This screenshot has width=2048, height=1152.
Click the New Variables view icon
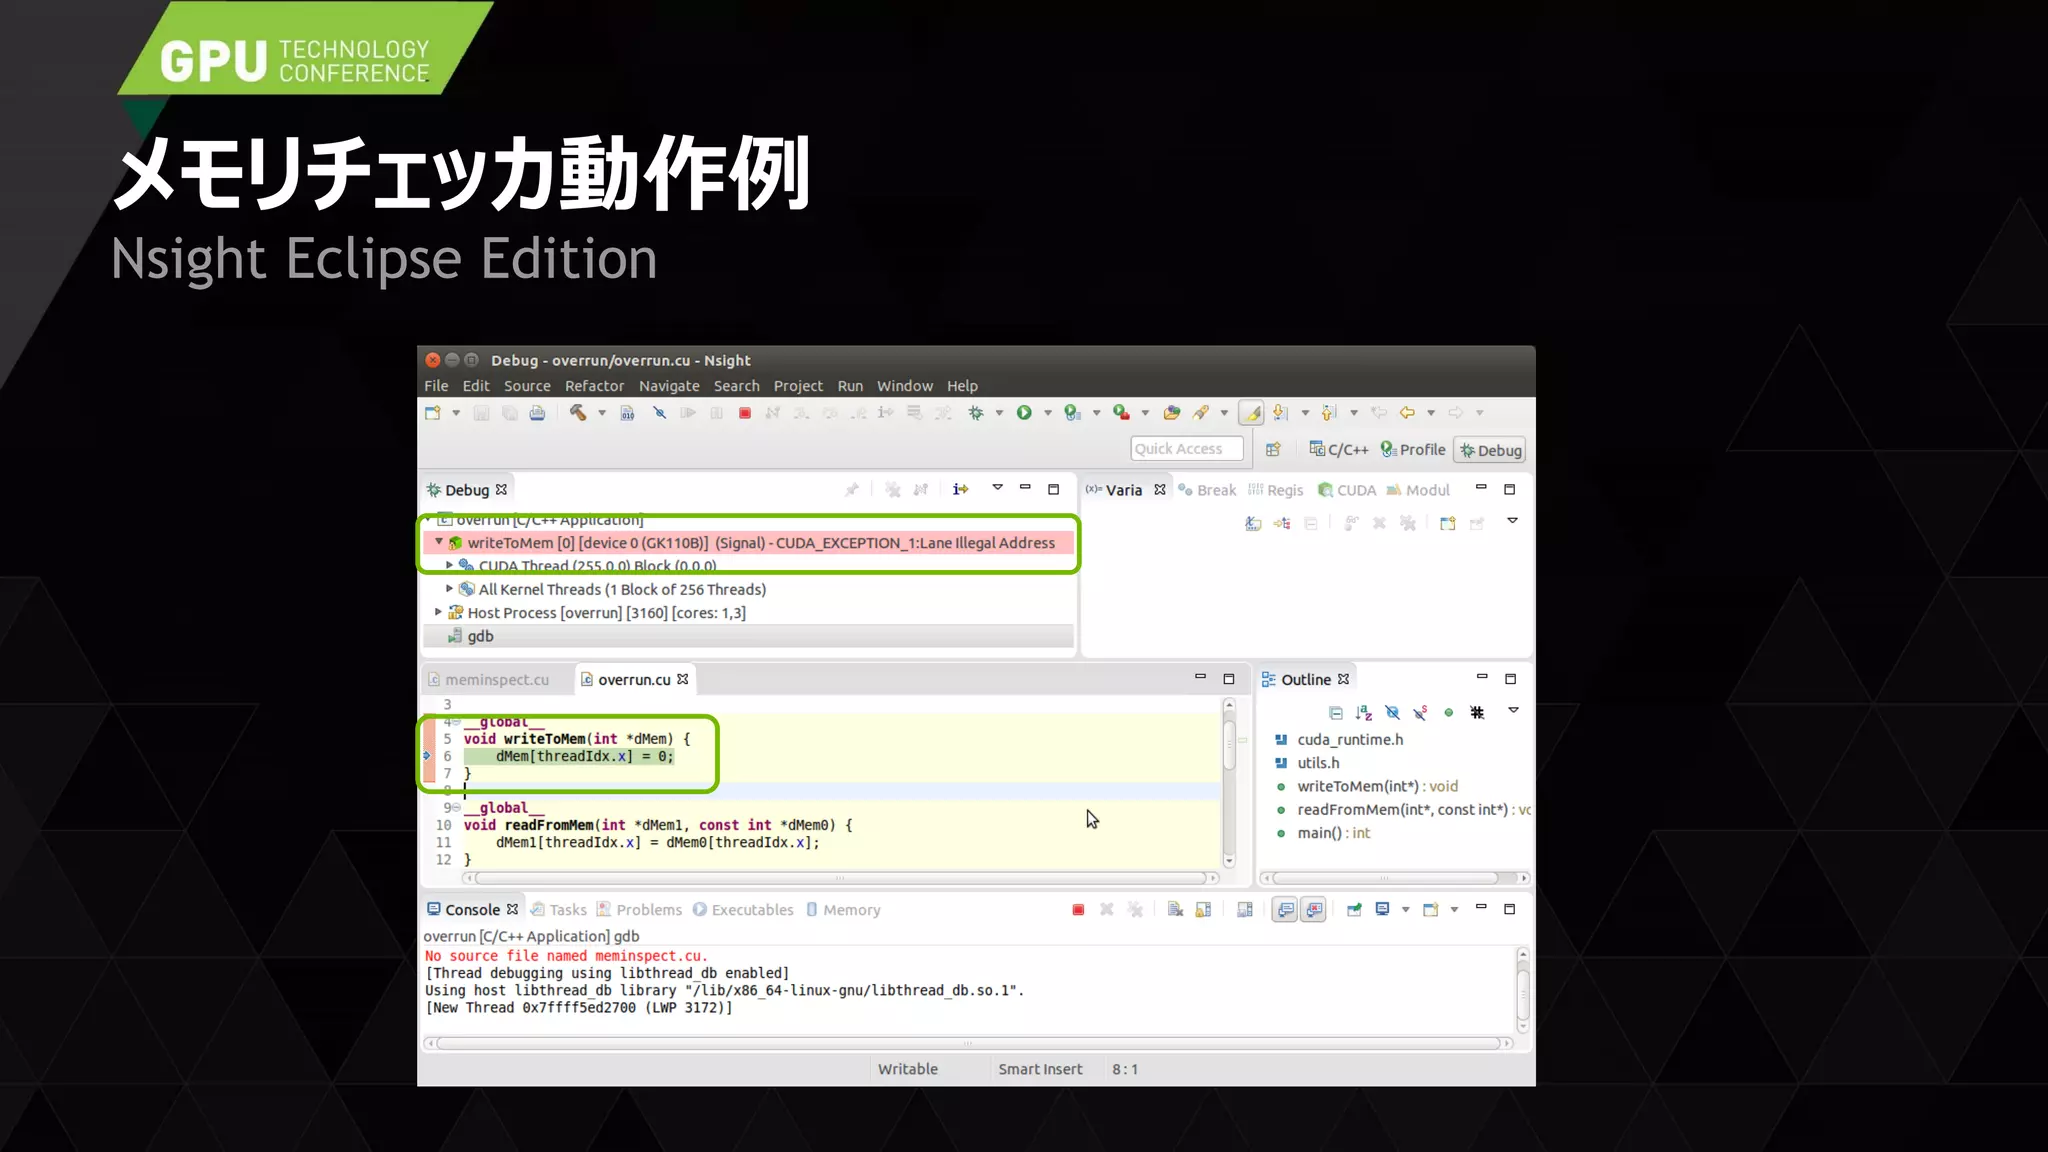[x=1447, y=523]
